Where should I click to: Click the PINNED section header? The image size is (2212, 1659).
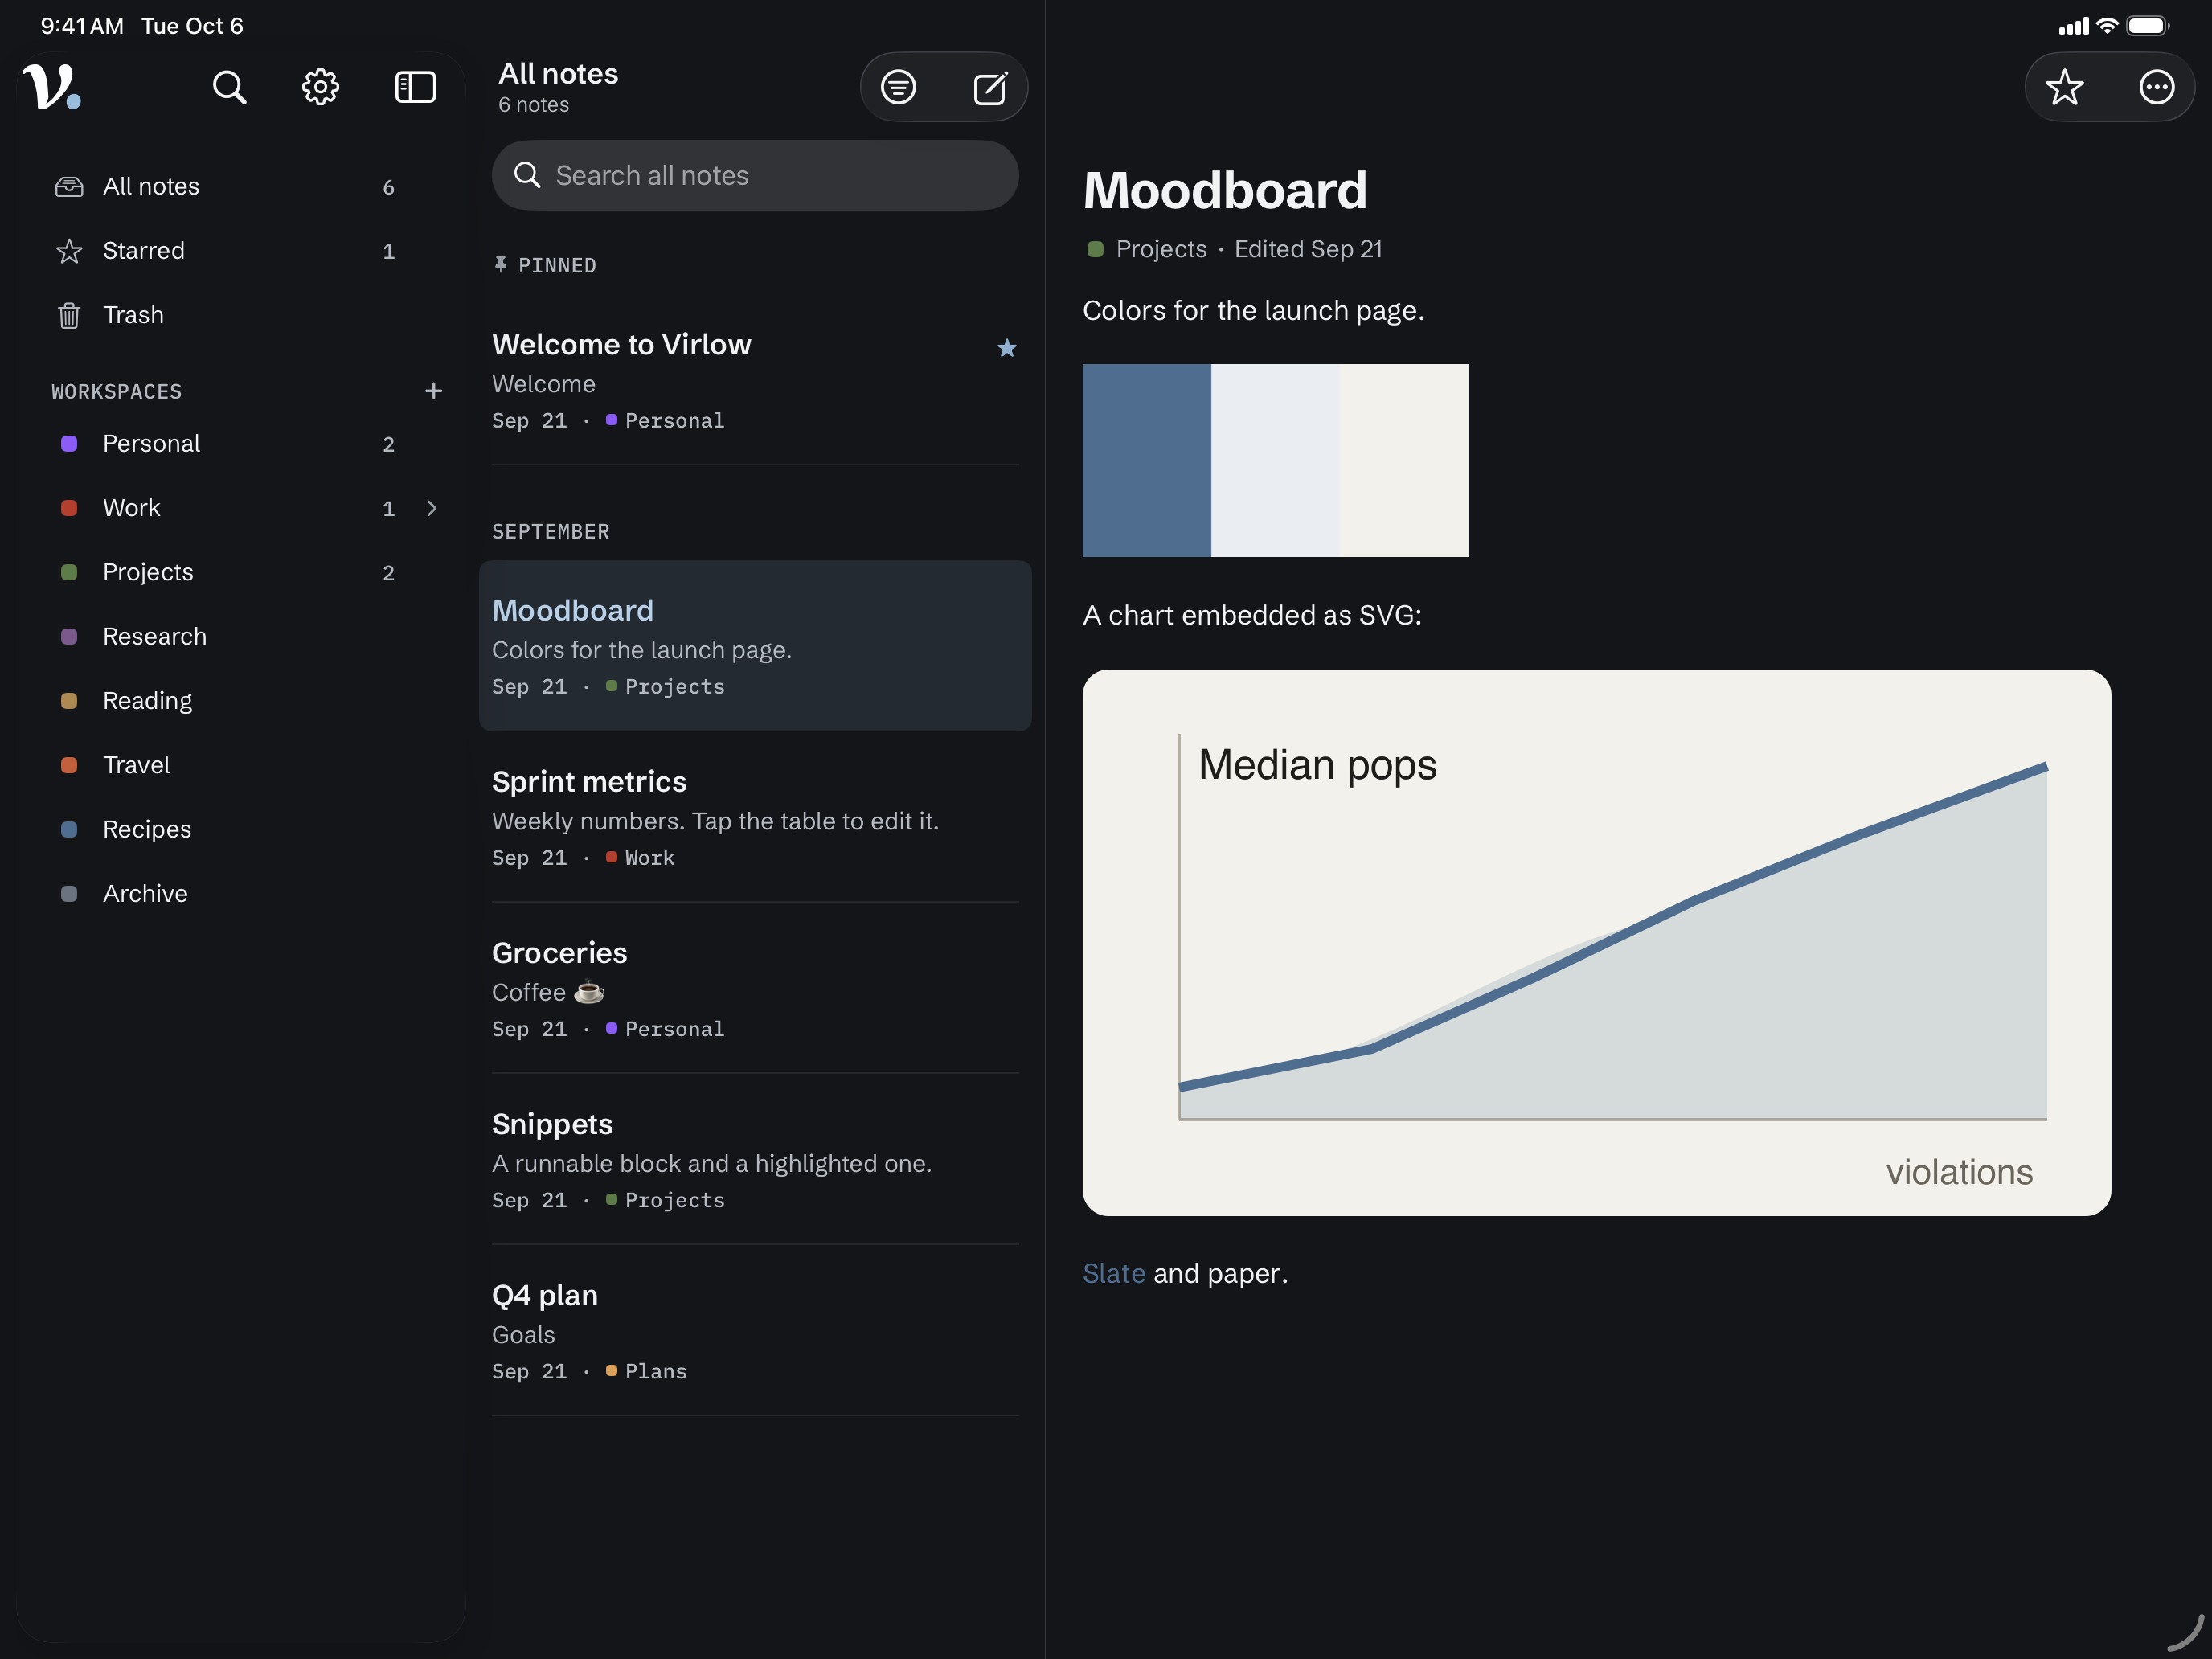pos(545,265)
